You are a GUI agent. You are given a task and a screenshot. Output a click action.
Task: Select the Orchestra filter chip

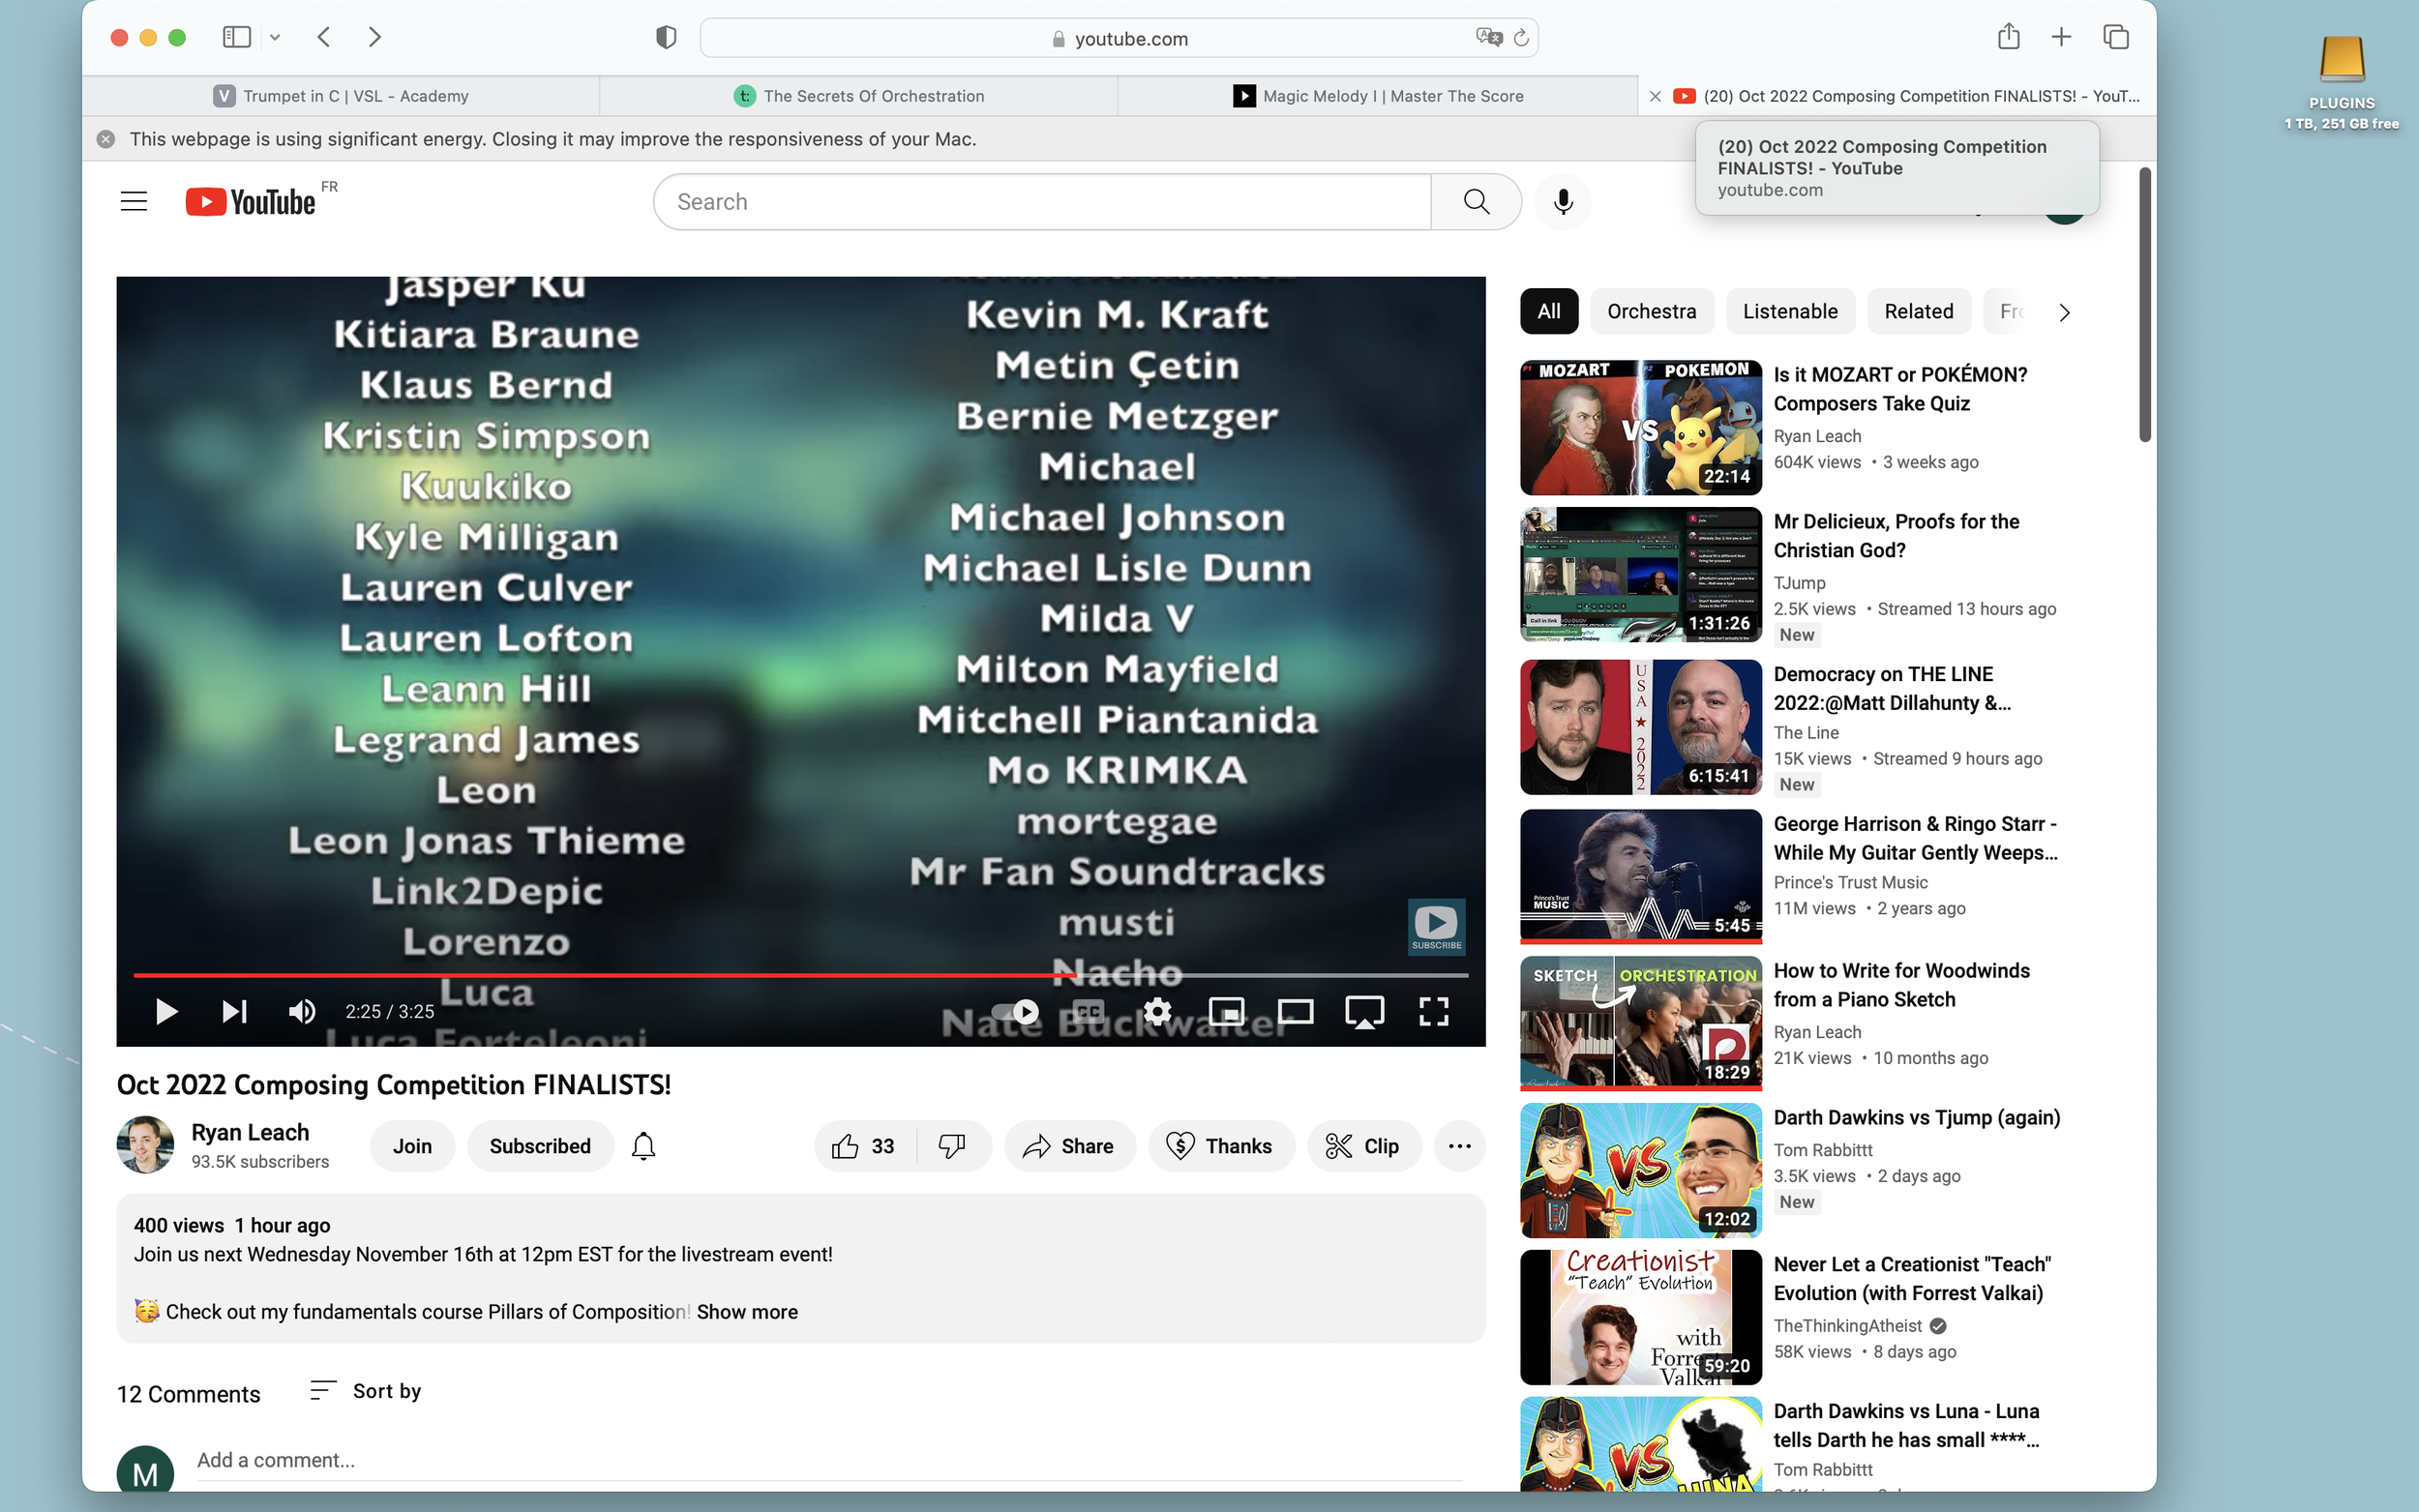(x=1651, y=311)
